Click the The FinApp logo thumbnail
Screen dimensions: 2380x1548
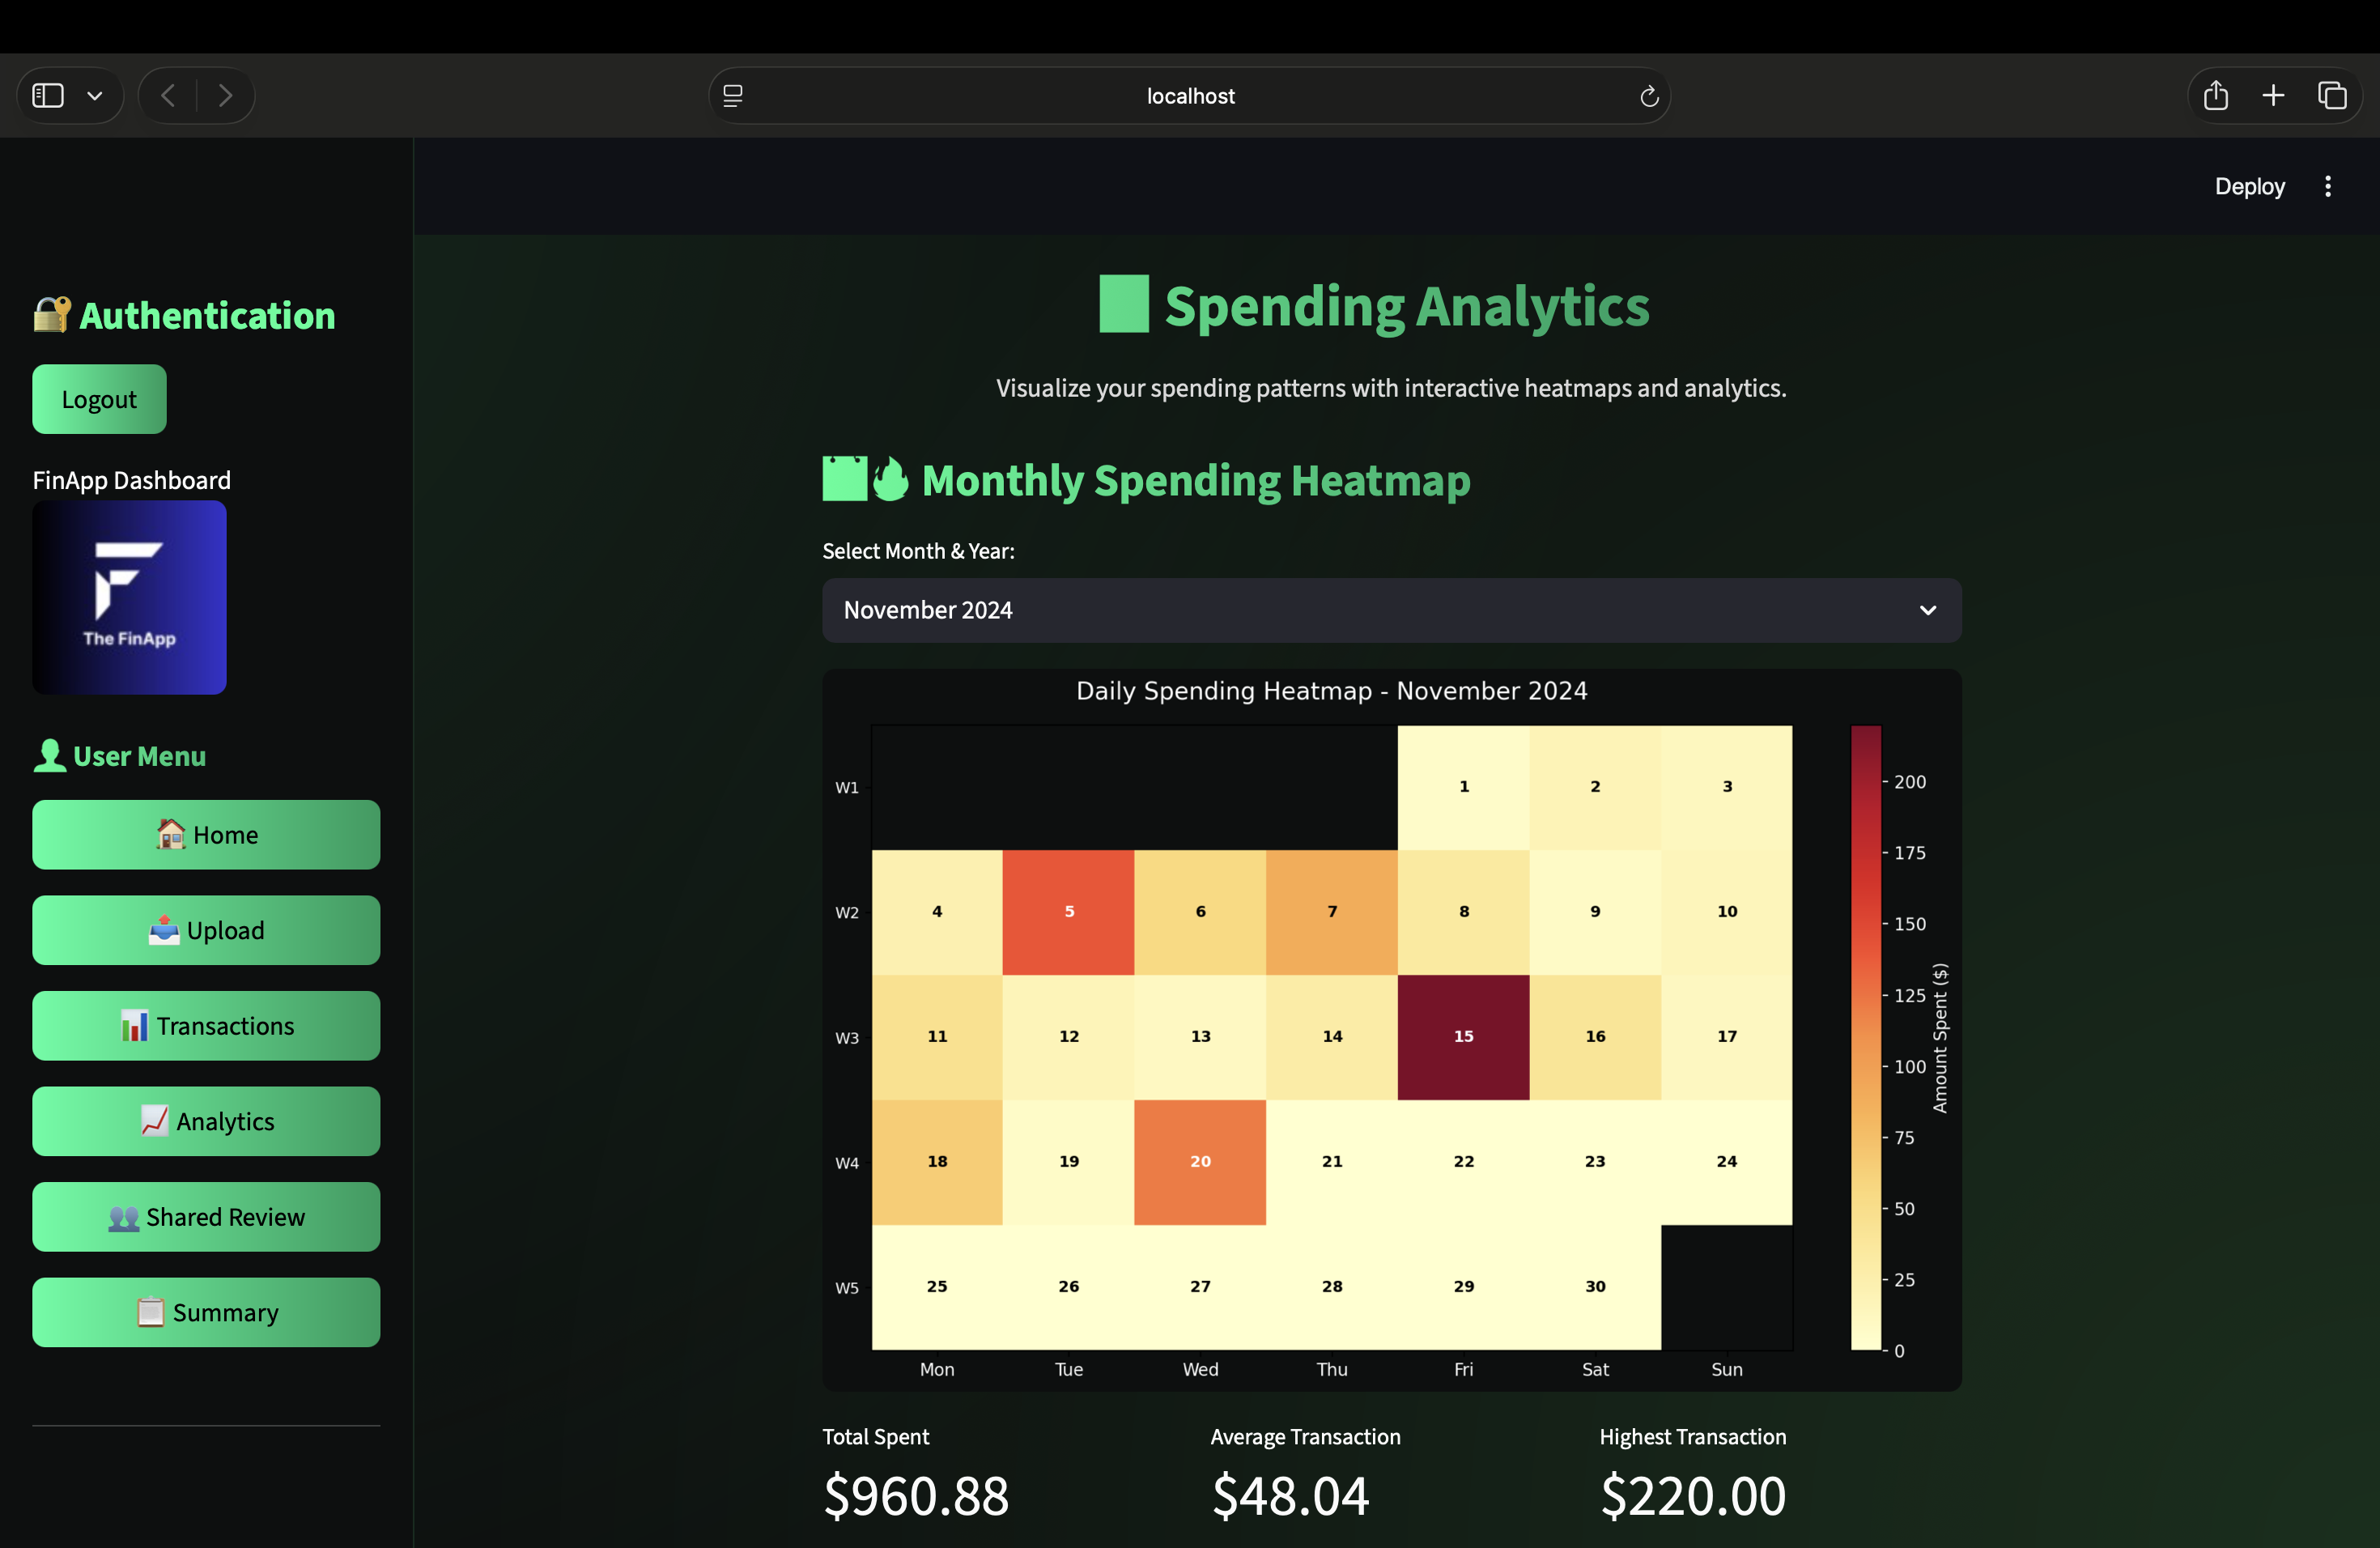(130, 598)
